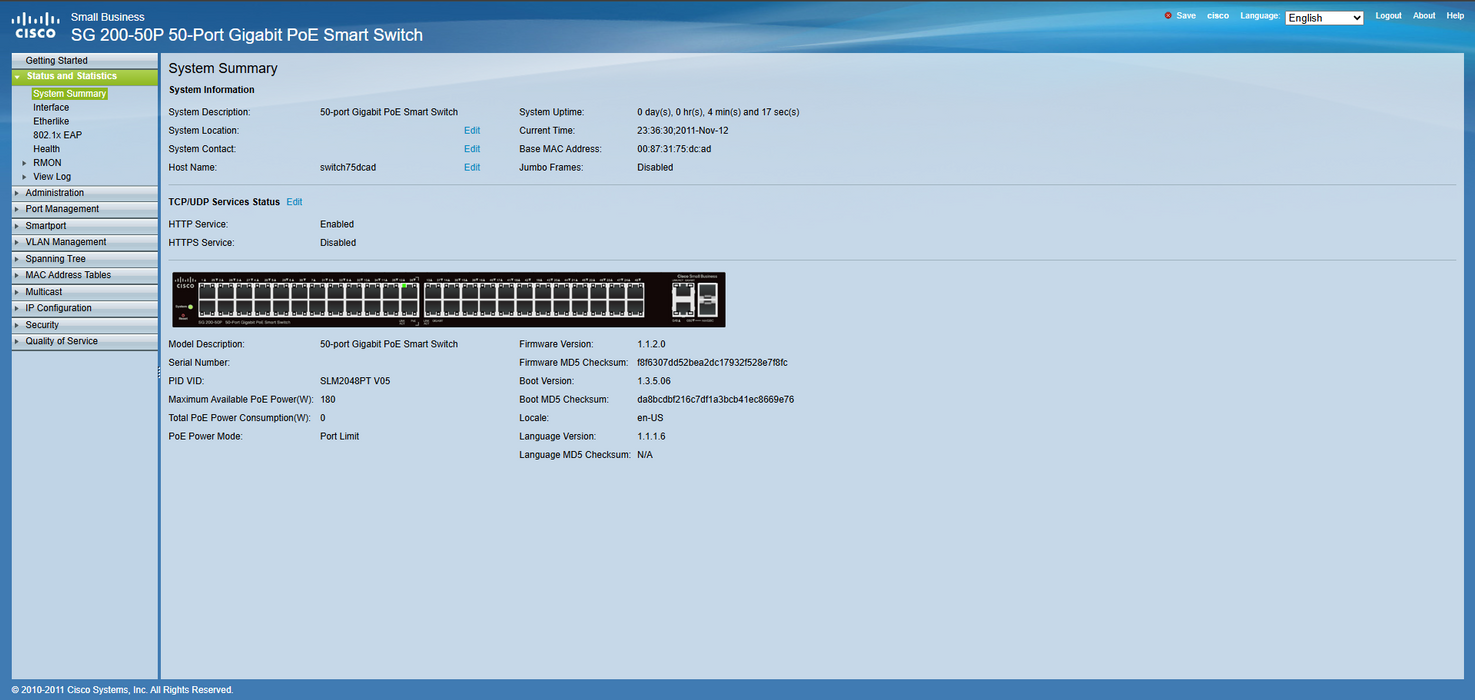Click the green System LED on switch image
The width and height of the screenshot is (1475, 700).
coord(190,306)
